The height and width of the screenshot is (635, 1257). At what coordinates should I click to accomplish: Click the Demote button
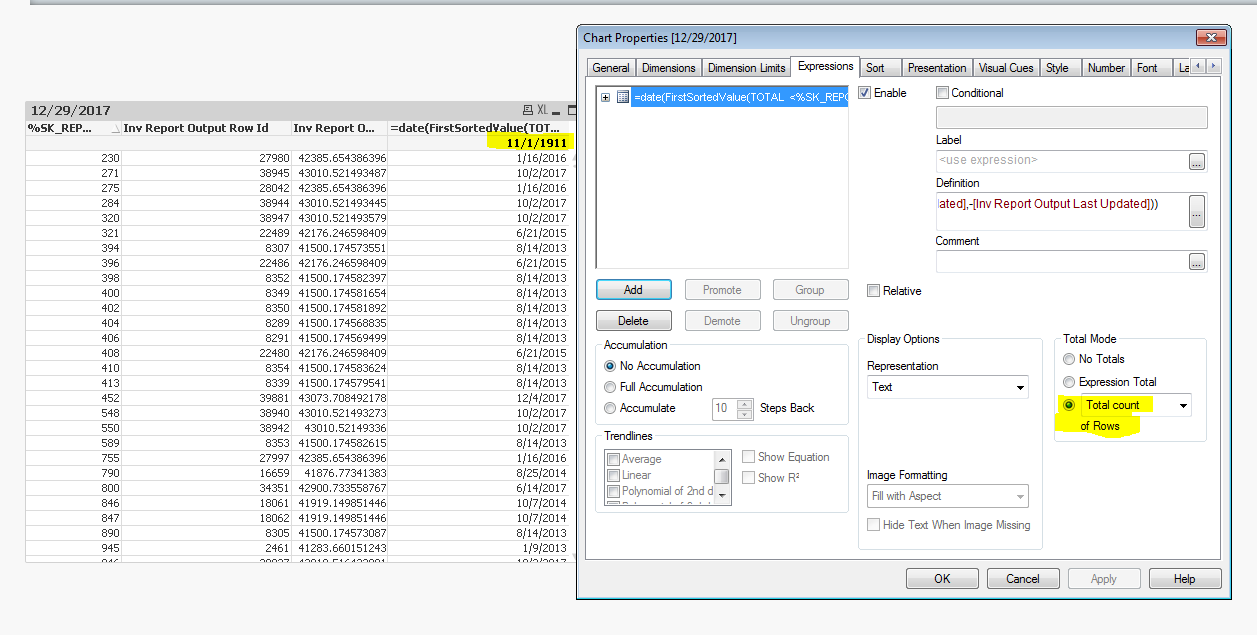[x=722, y=321]
